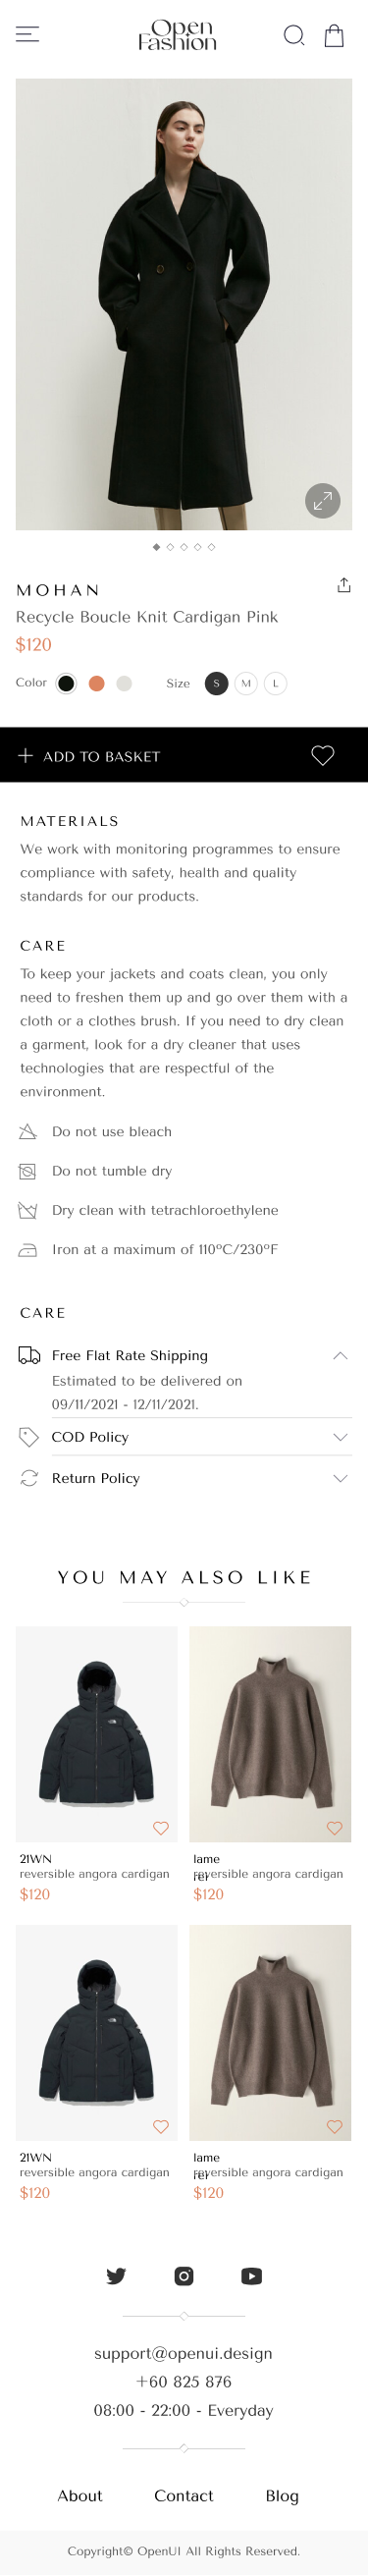Image resolution: width=368 pixels, height=2576 pixels.
Task: Click the share icon beside MOHAN
Action: [343, 585]
